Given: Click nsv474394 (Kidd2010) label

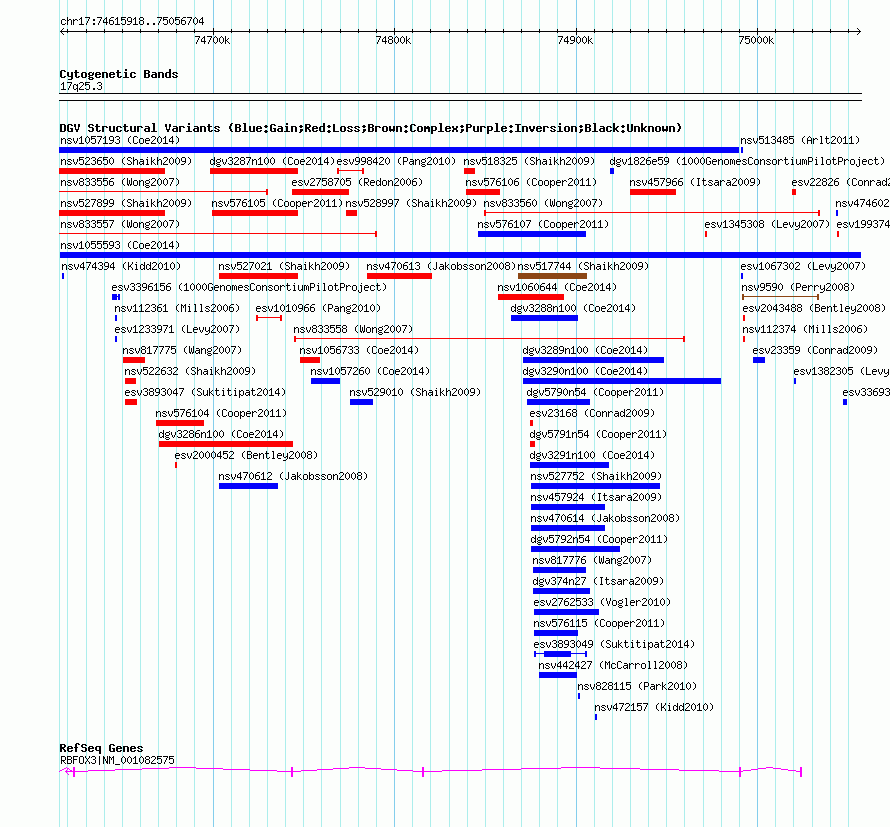Looking at the screenshot, I should (121, 266).
